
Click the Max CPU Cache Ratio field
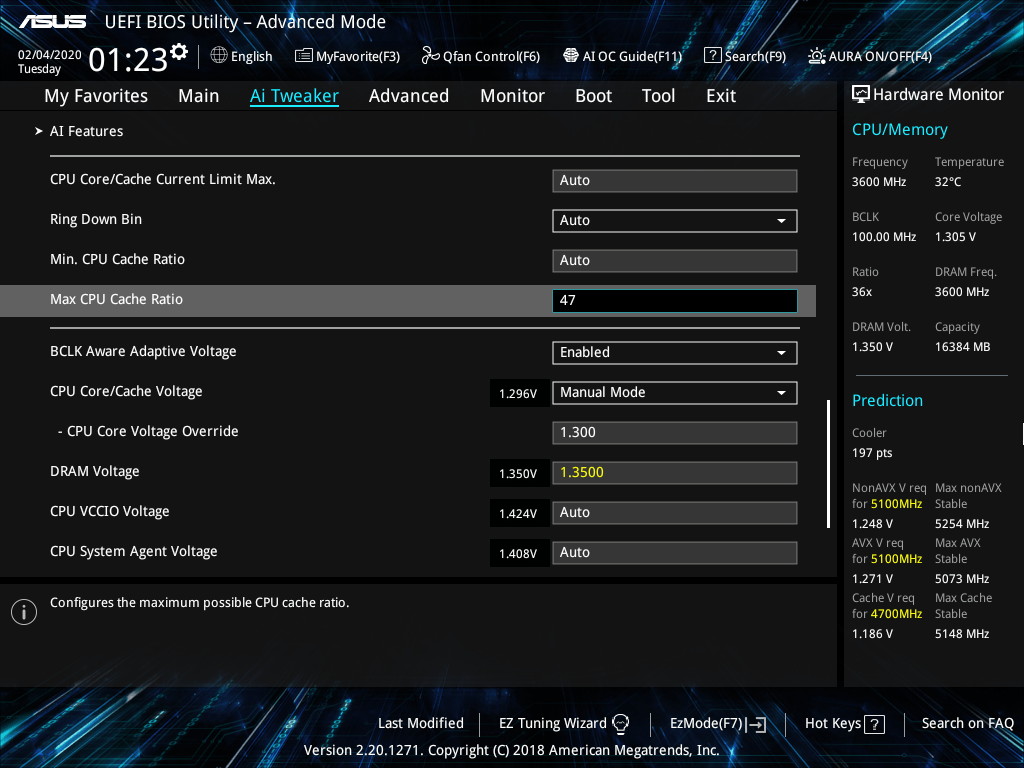point(675,300)
